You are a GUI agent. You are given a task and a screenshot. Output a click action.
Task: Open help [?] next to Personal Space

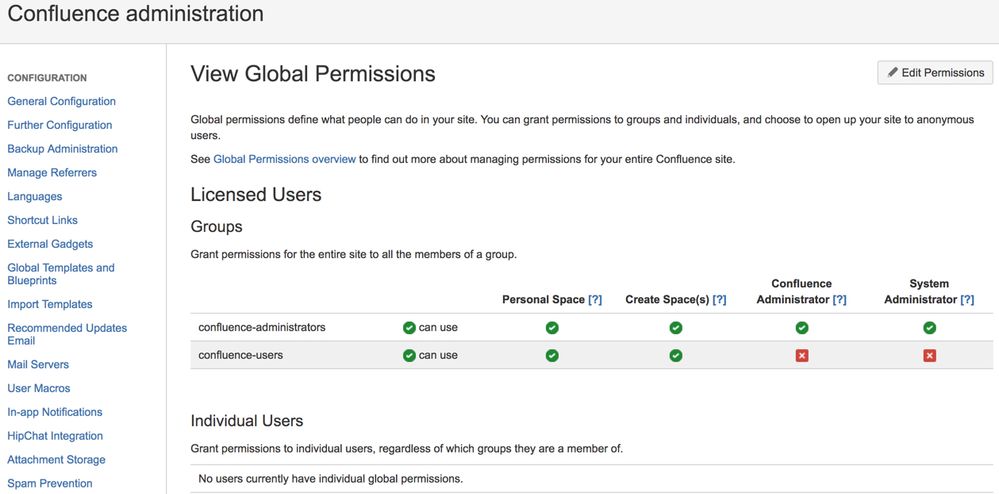pos(595,300)
